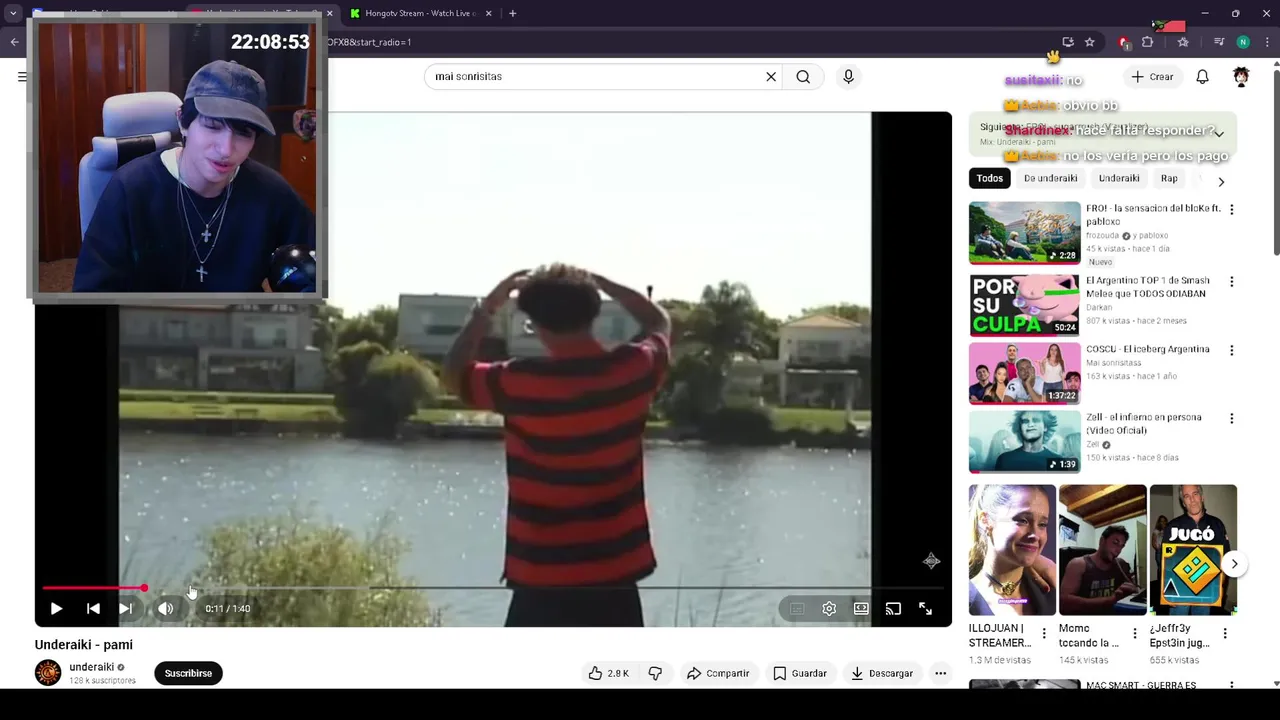Viewport: 1280px width, 720px height.
Task: Open the COSCU iceberg video thumbnail
Action: (1025, 373)
